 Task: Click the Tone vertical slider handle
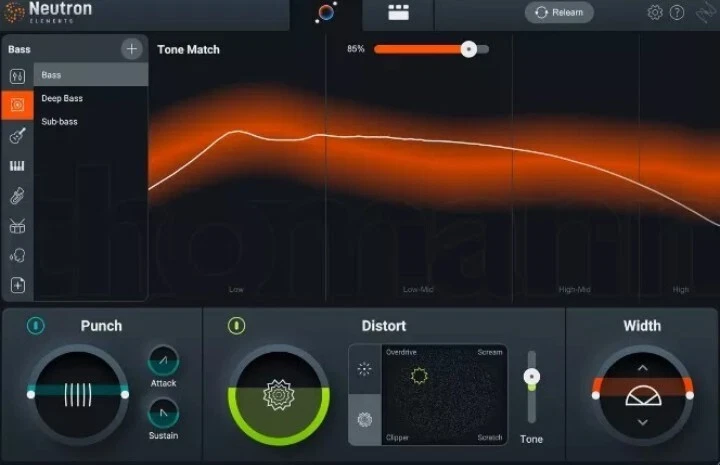tap(532, 377)
